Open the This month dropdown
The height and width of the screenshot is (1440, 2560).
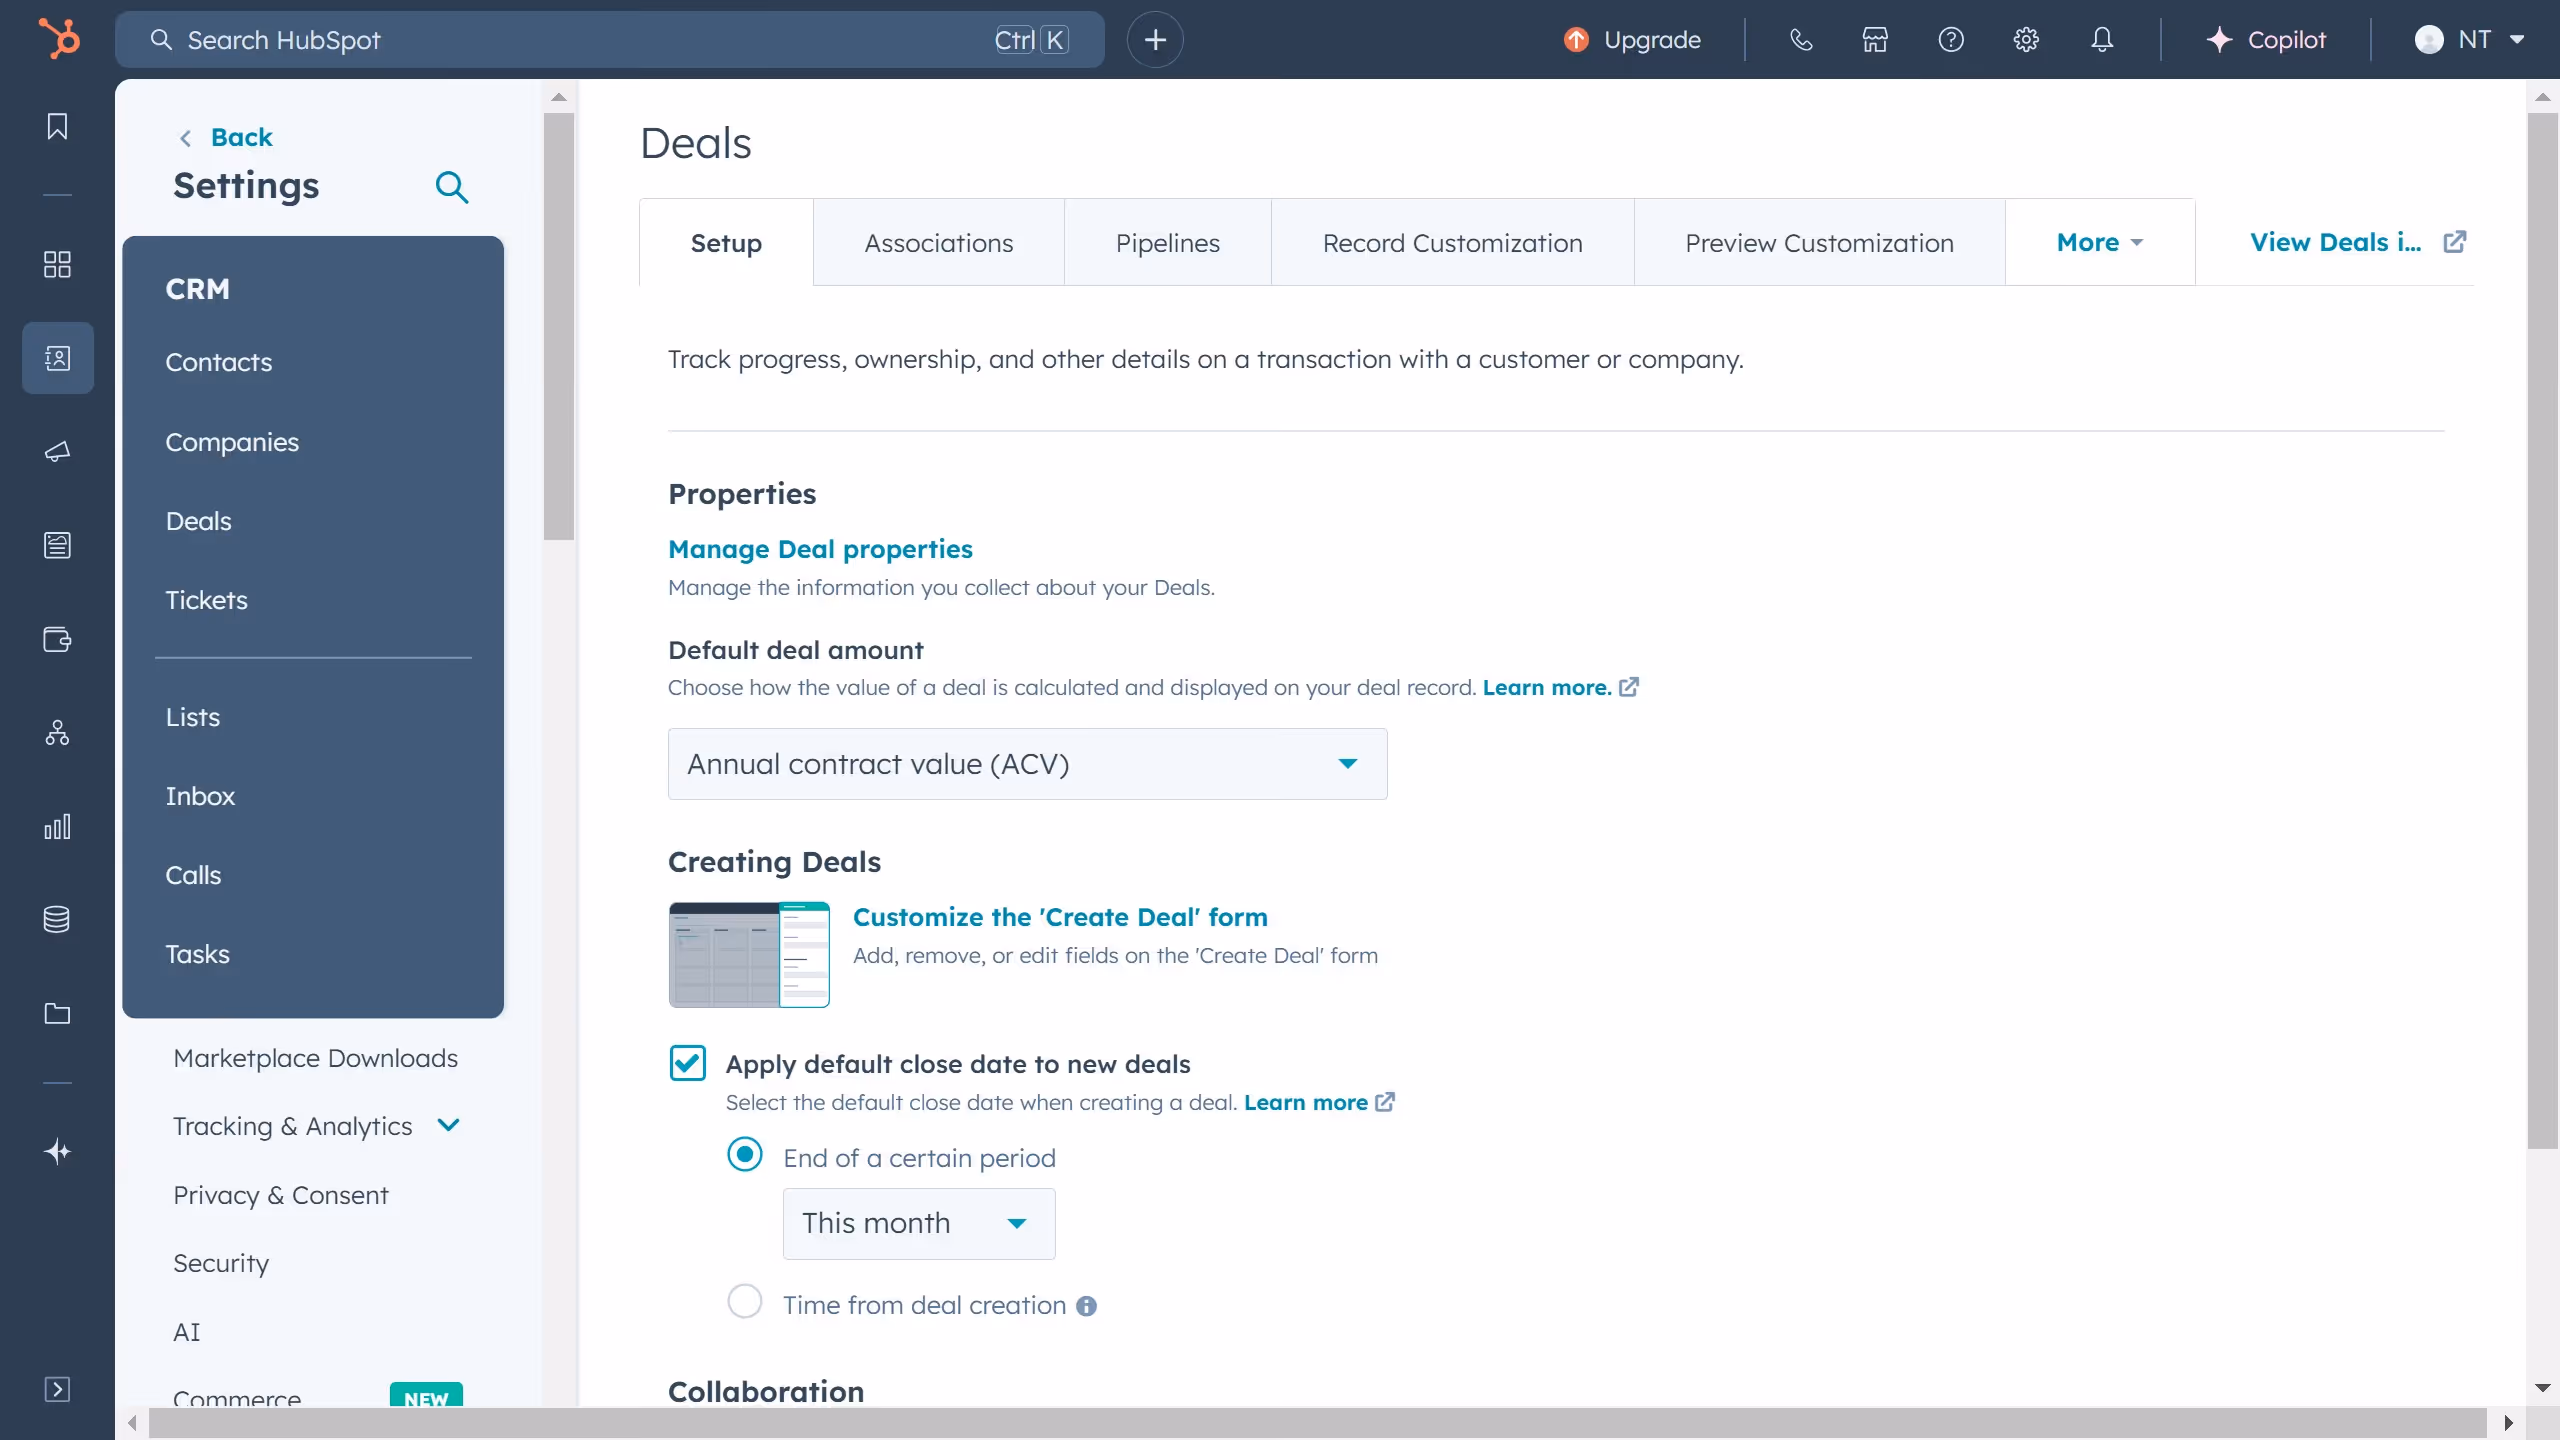[917, 1222]
